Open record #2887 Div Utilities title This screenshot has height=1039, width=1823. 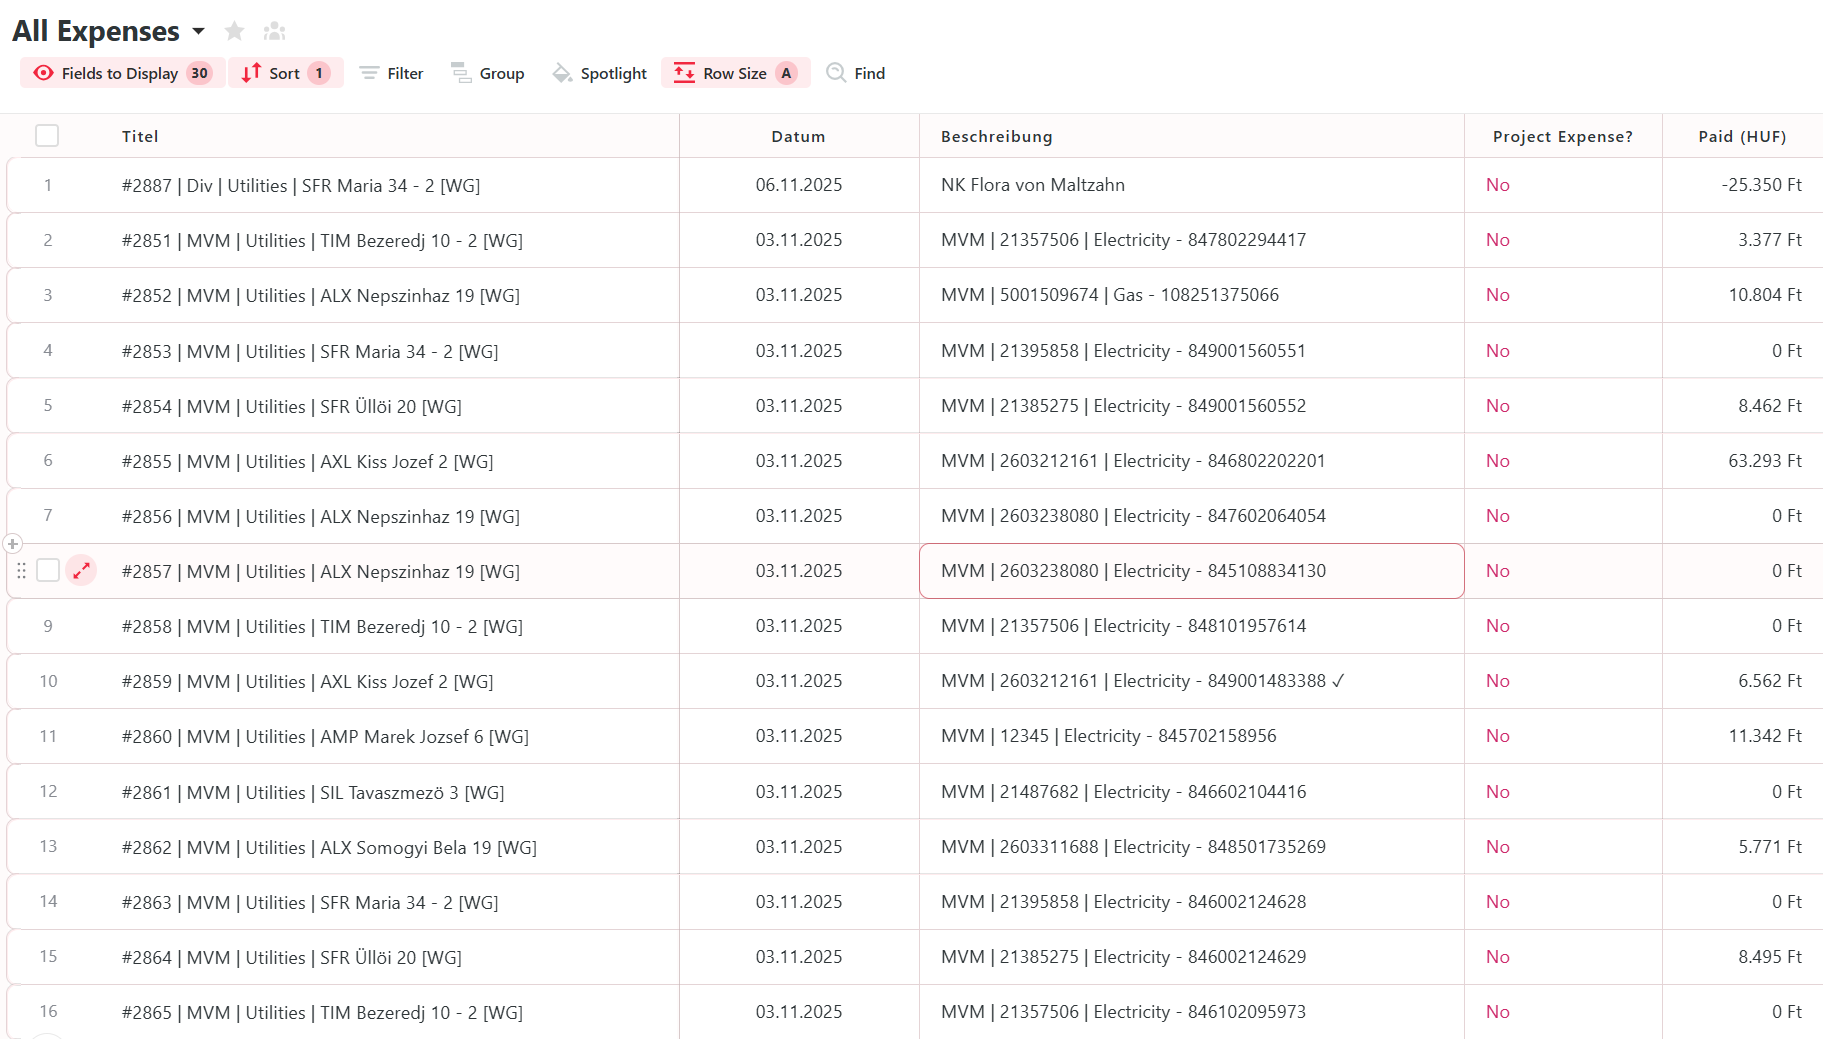[301, 186]
